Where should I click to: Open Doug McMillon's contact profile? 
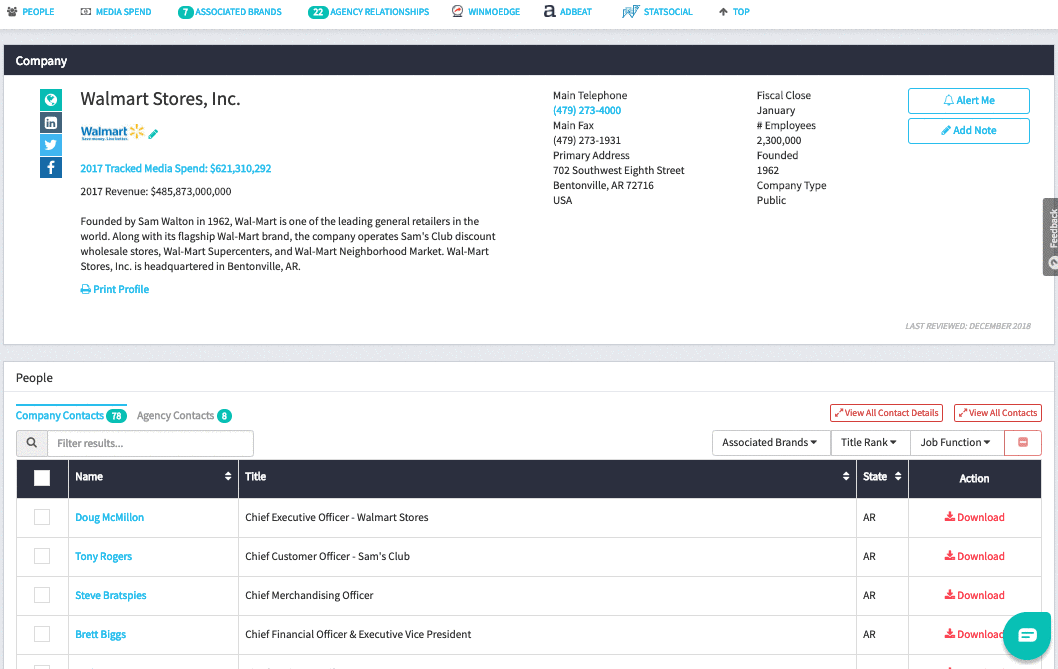pyautogui.click(x=109, y=517)
